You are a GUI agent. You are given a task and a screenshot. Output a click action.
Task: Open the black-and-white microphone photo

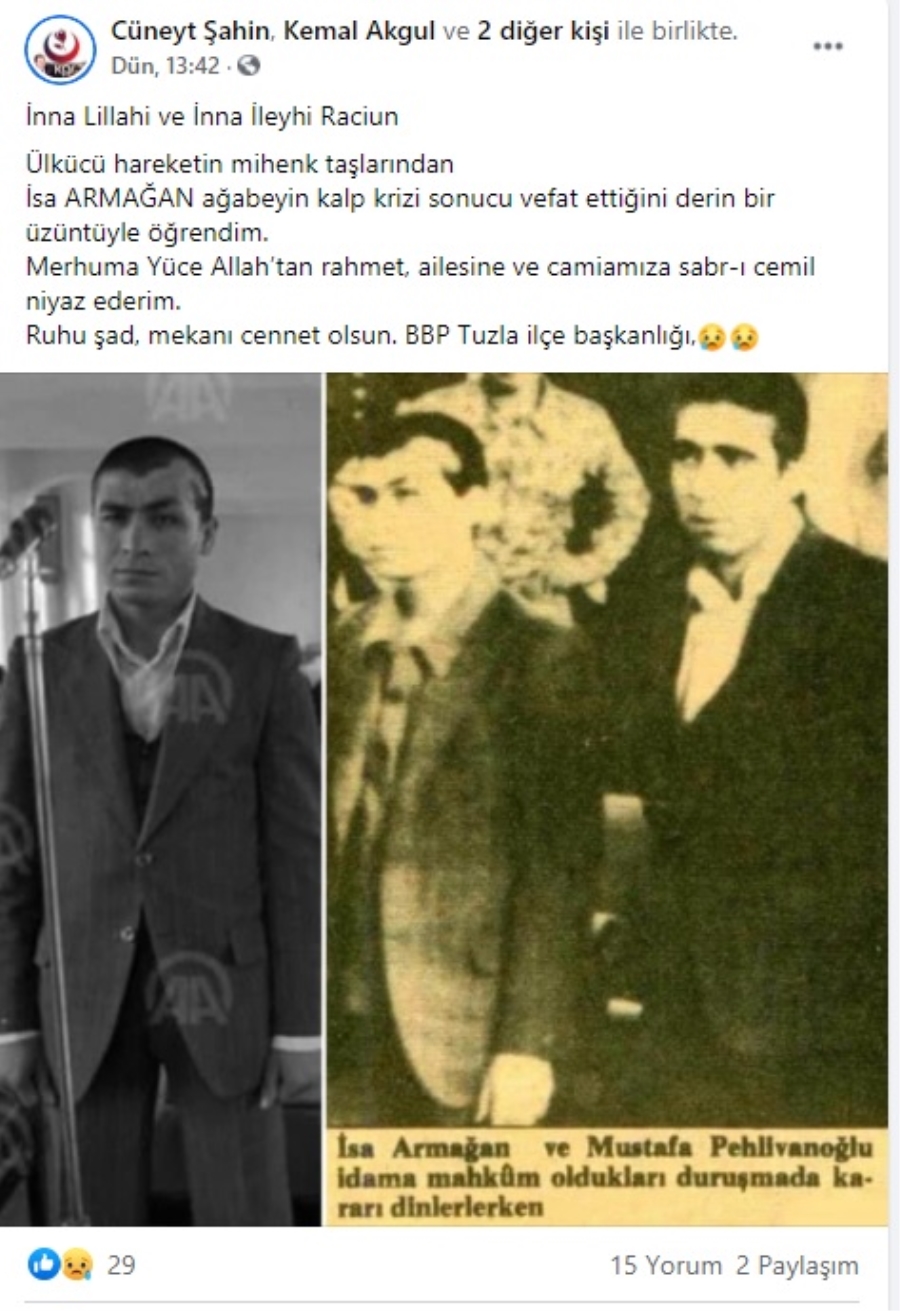[x=160, y=799]
